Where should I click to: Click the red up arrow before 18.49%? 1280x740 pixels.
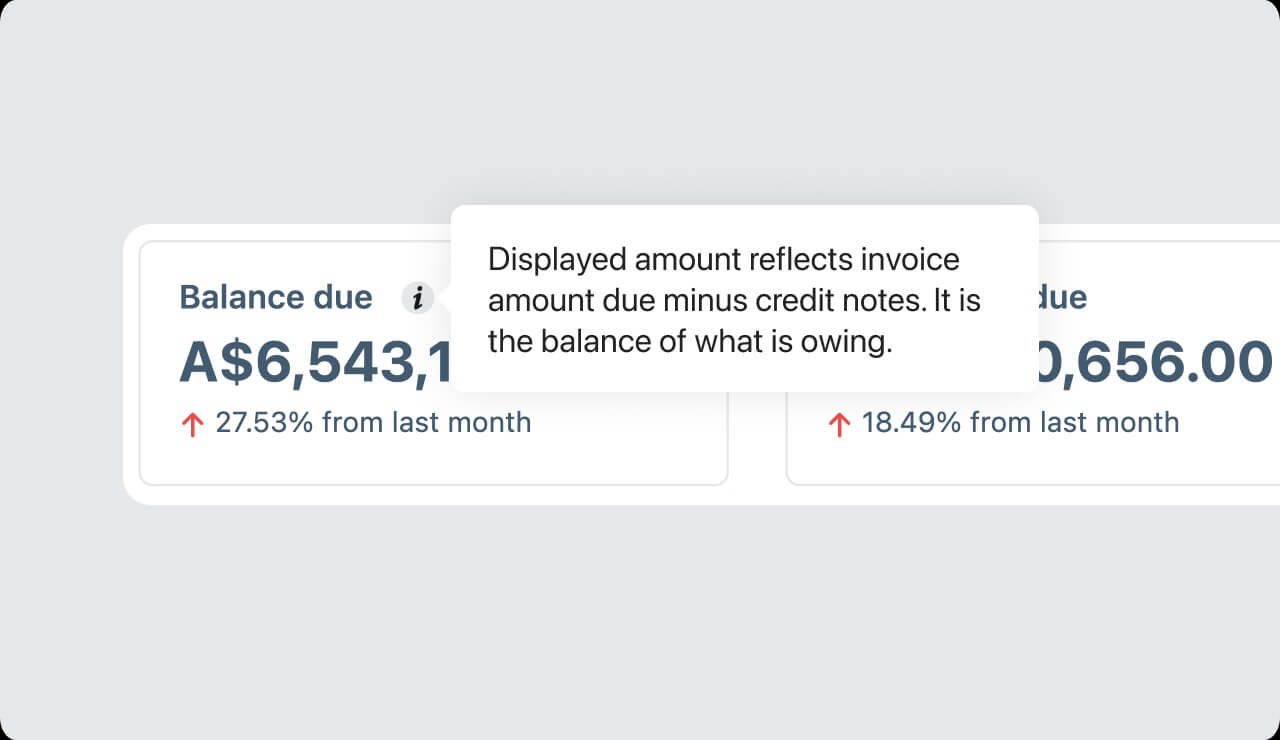[838, 424]
